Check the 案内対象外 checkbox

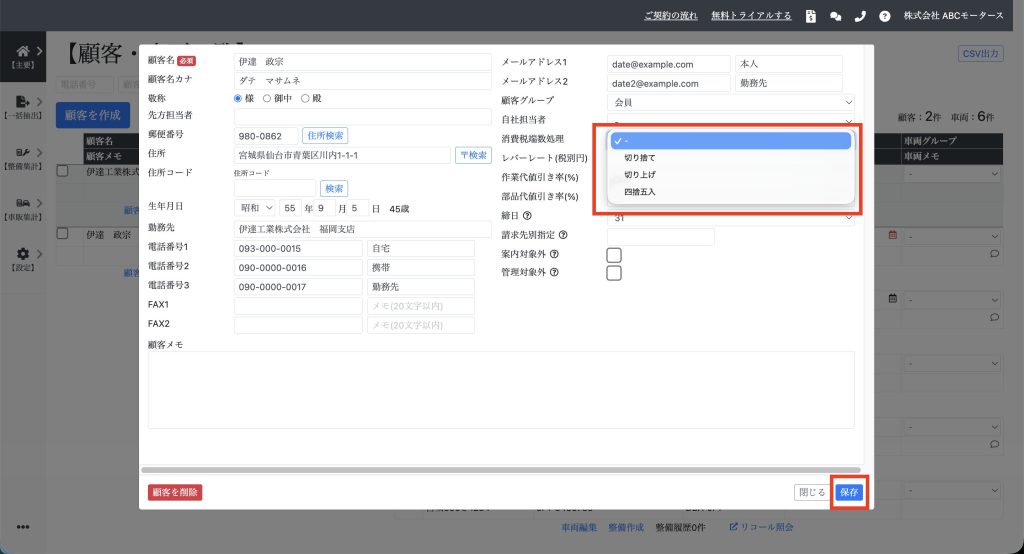point(614,255)
